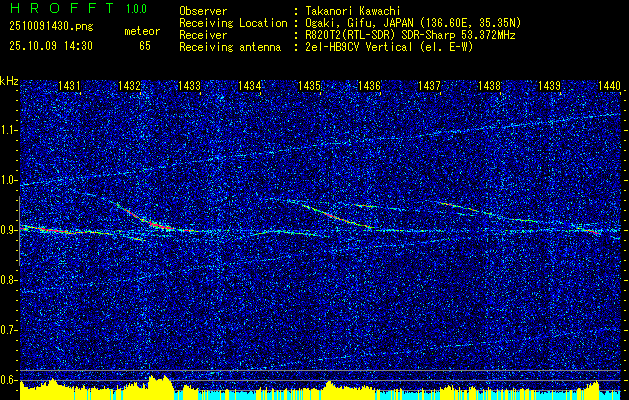629x400 pixels.
Task: Click location Ogaki, Gifu, JAPAN text
Action: (413, 23)
